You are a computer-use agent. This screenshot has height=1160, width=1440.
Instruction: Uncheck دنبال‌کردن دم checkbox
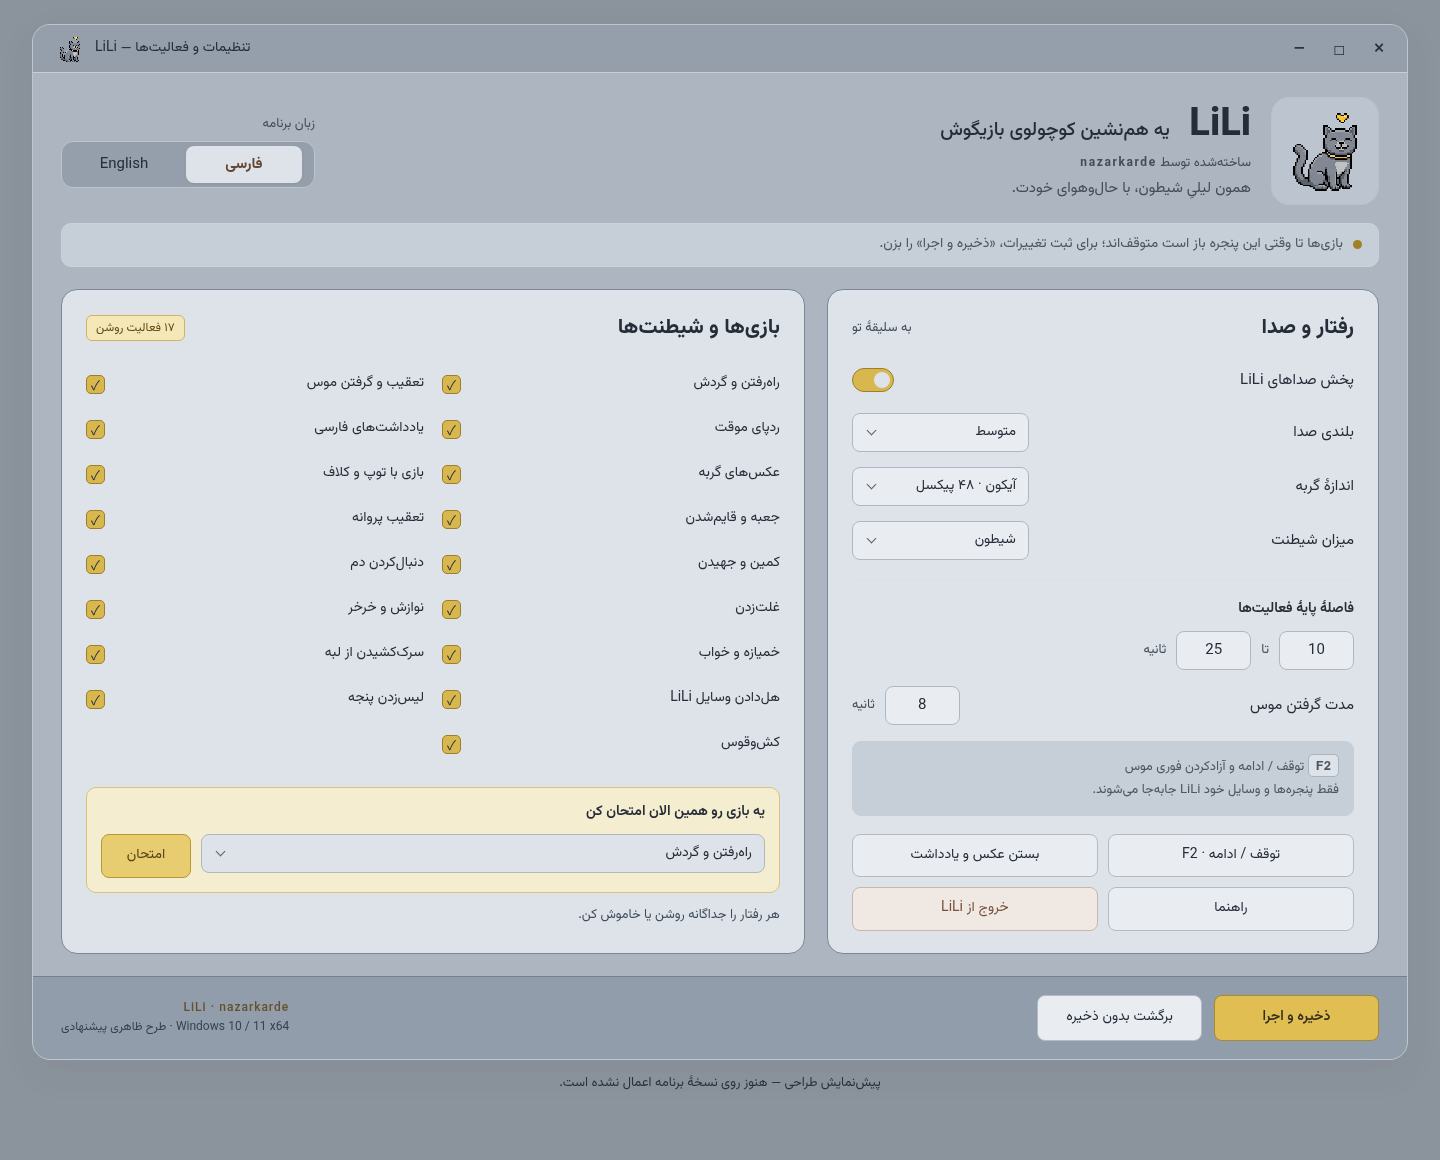tap(96, 565)
